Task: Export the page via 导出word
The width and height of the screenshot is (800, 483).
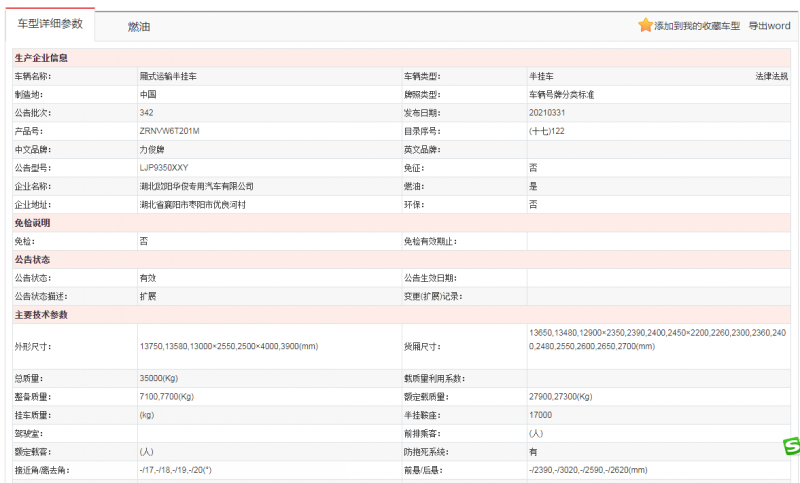Action: (769, 26)
